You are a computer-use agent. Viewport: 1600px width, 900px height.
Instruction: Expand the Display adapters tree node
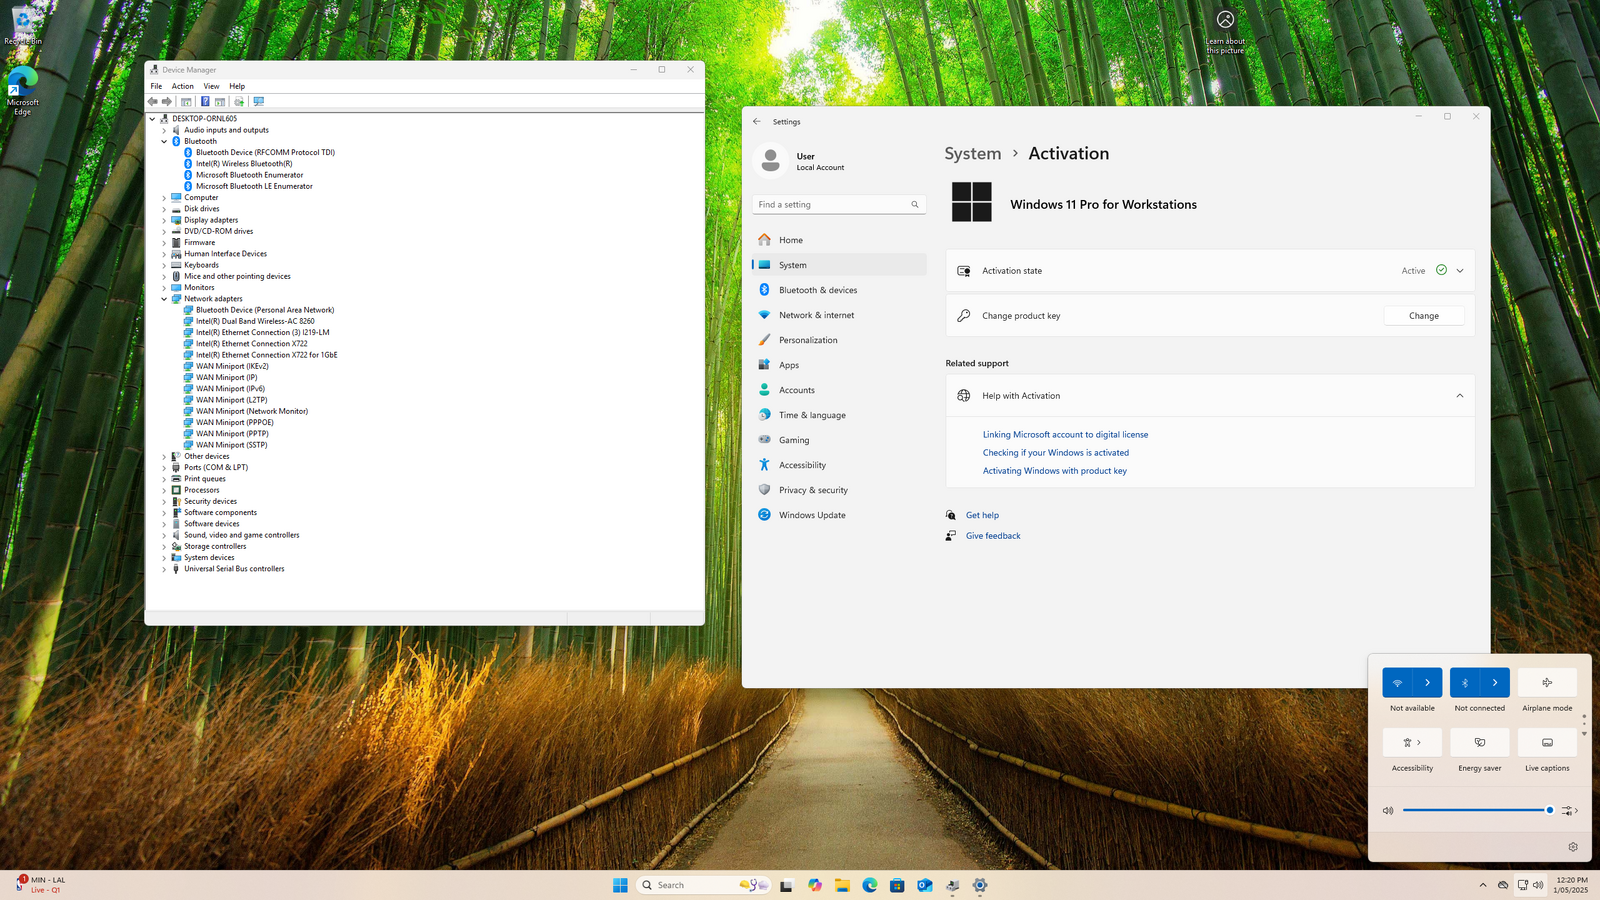165,220
